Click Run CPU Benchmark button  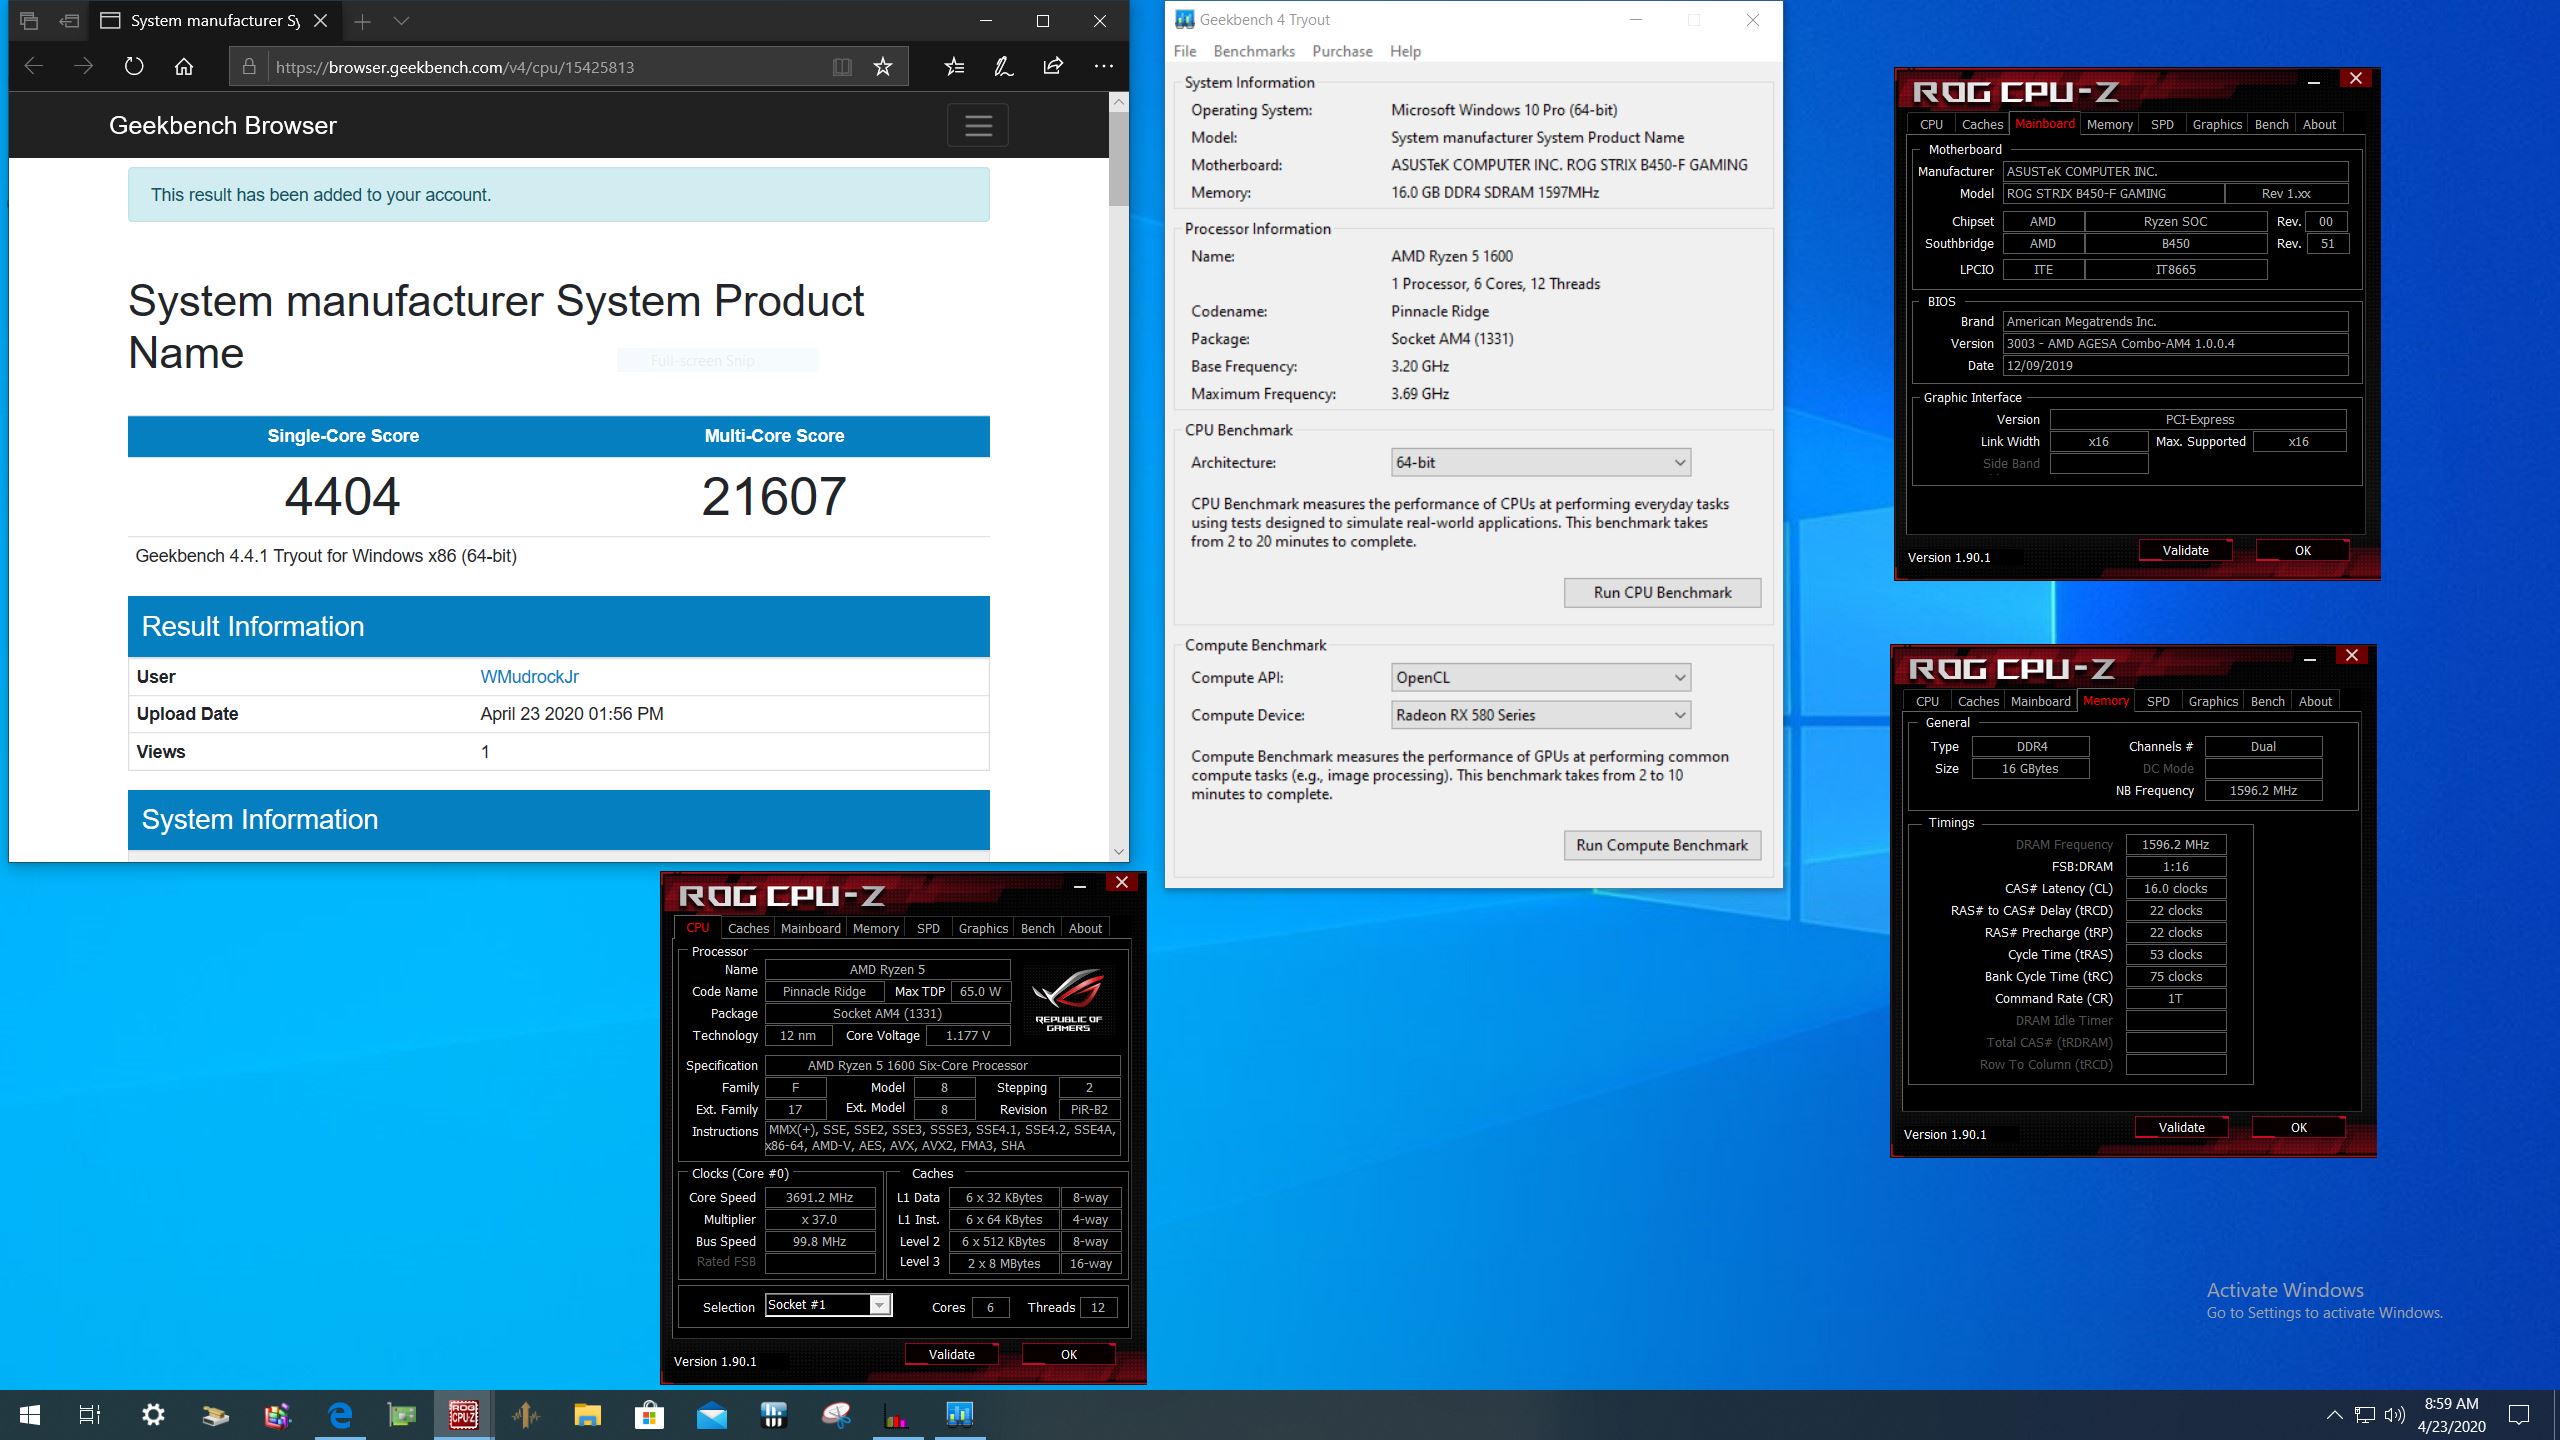point(1662,592)
